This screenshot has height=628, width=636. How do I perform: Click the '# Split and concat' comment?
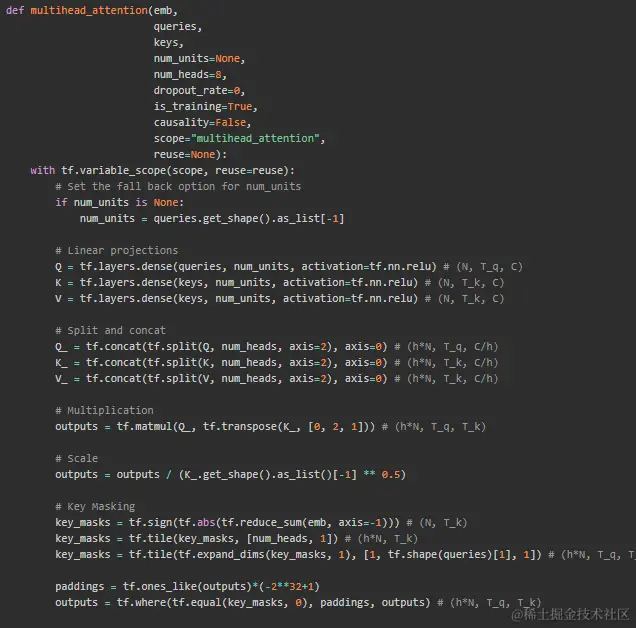tap(110, 331)
